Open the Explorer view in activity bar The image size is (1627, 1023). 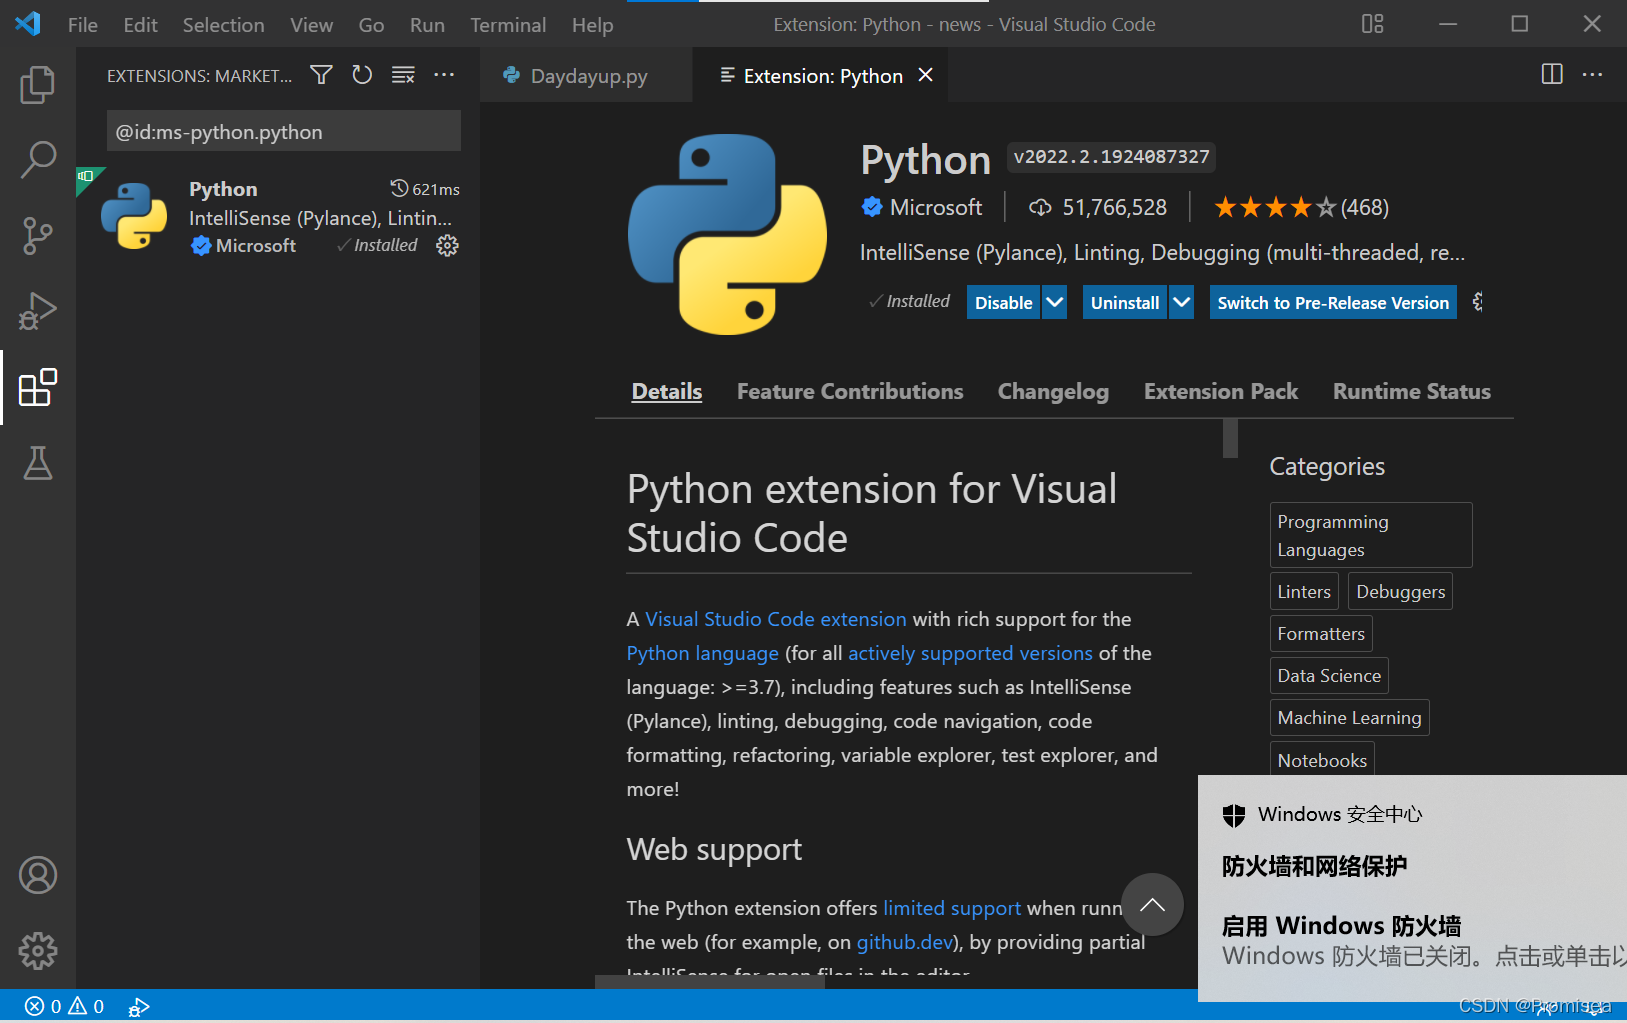38,84
